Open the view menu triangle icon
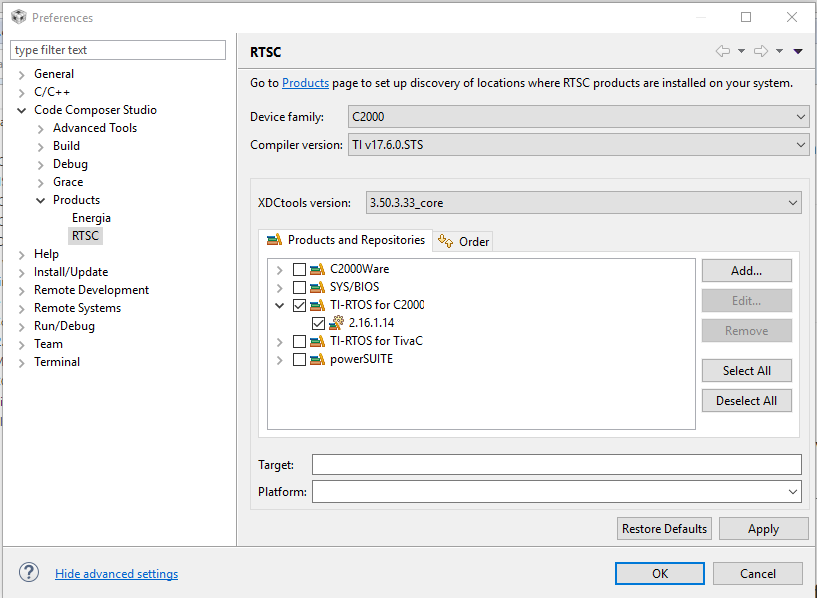Screen dimensions: 817x598 pyautogui.click(x=798, y=52)
